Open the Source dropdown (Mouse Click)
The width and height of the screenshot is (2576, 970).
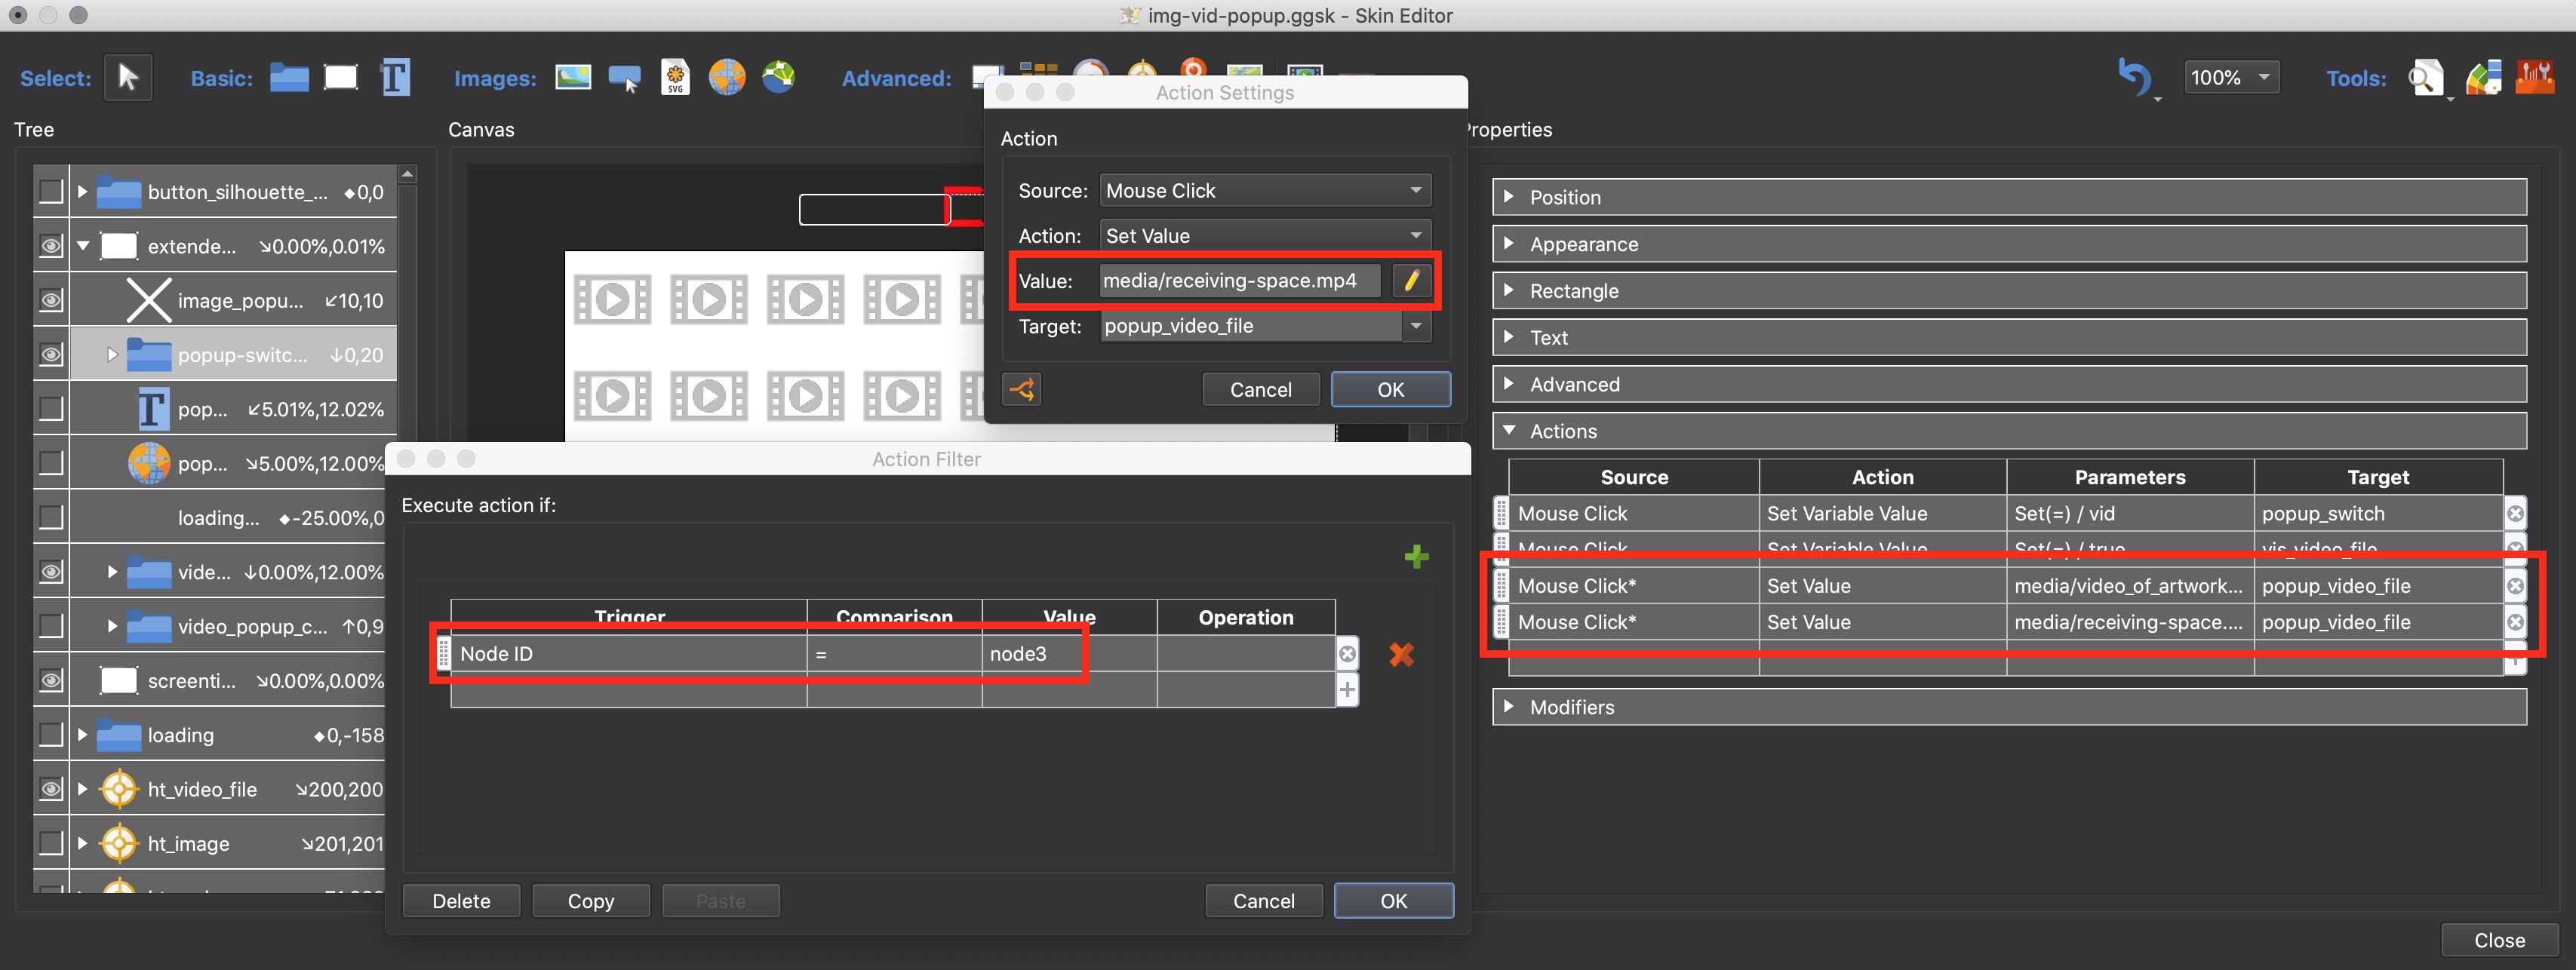pyautogui.click(x=1265, y=190)
